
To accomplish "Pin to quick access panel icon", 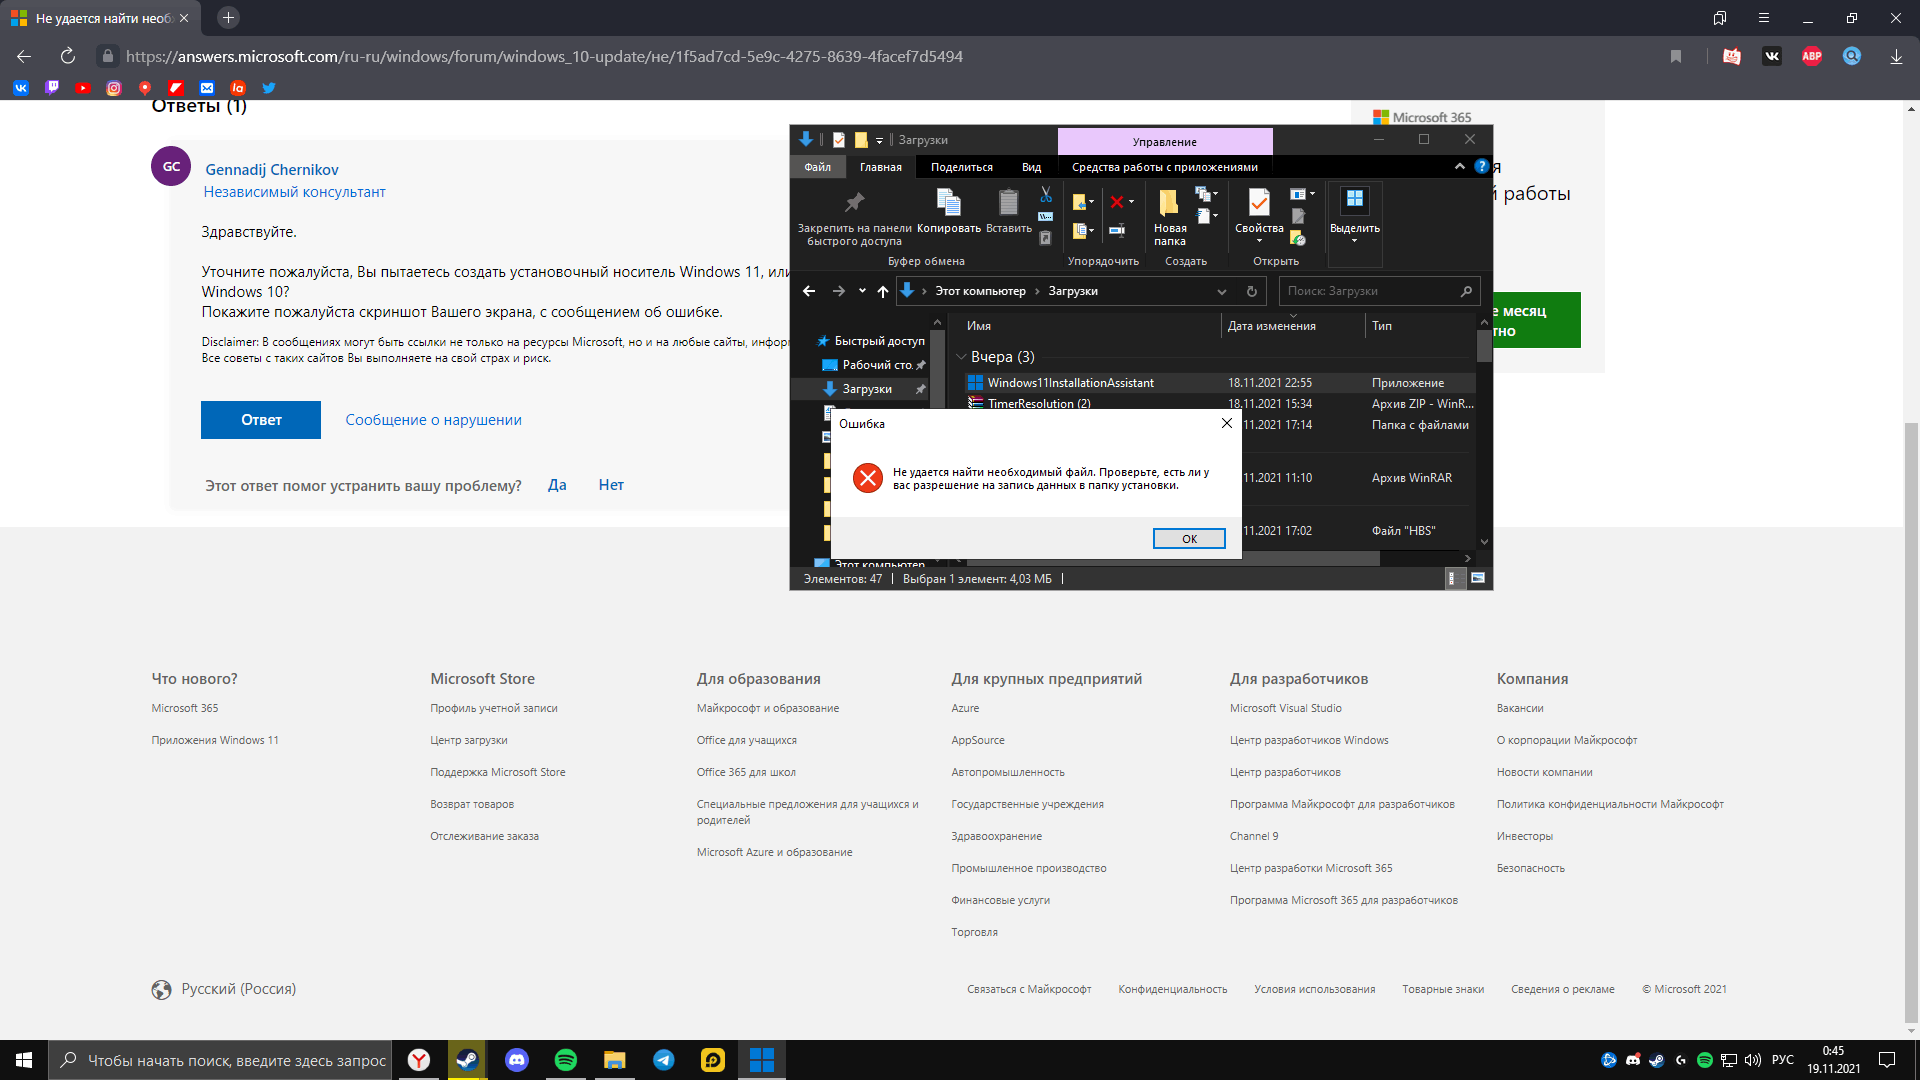I will tap(854, 202).
